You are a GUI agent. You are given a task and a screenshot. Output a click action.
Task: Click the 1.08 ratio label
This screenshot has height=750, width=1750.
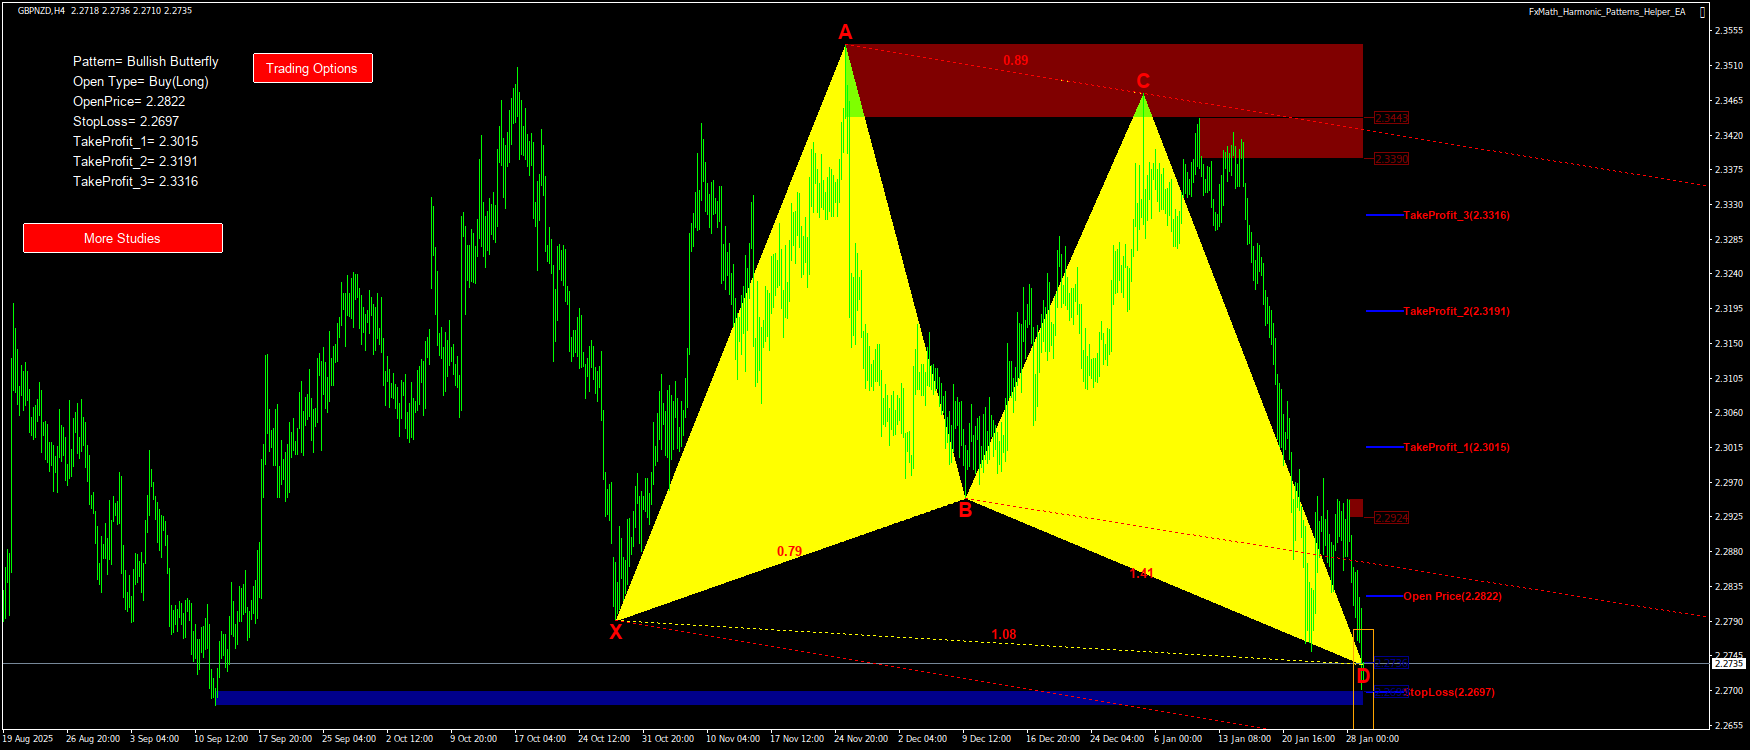click(x=1003, y=635)
